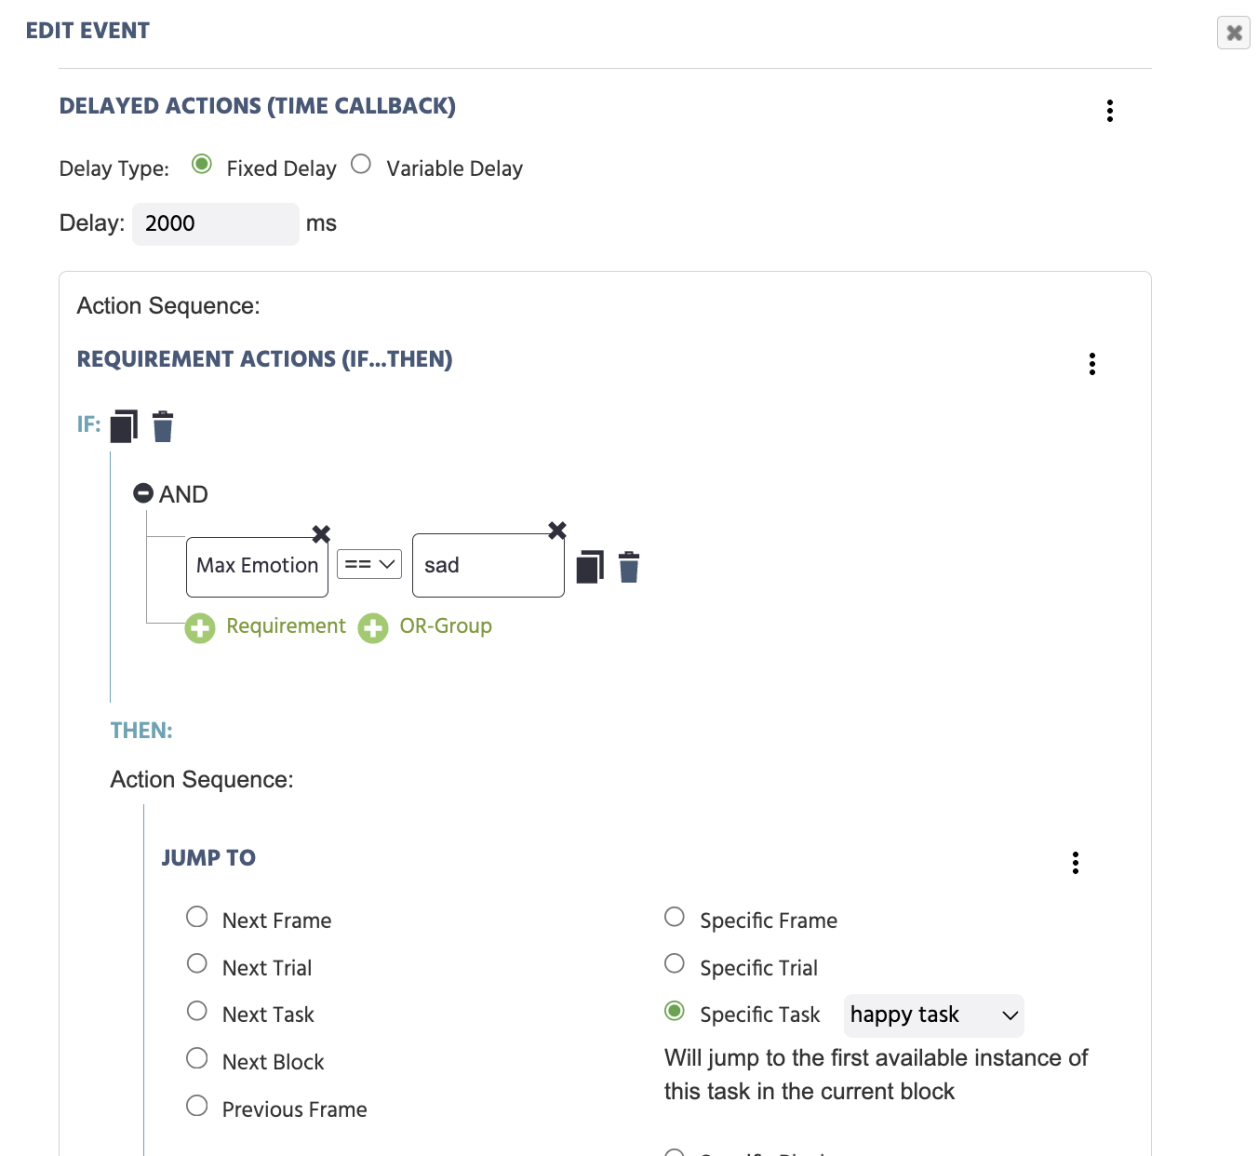Add a new Requirement
The image size is (1258, 1156).
pos(266,627)
